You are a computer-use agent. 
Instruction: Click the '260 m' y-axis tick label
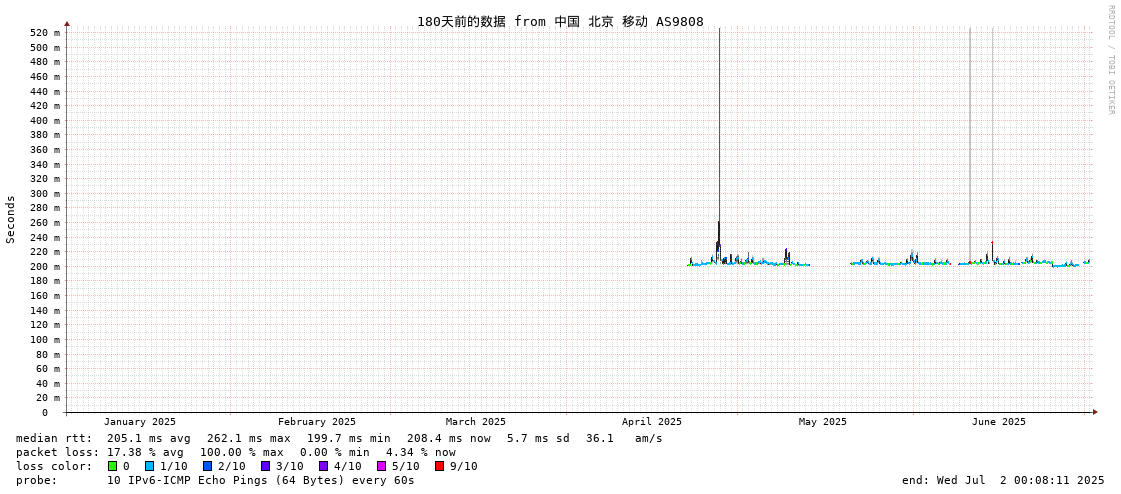coord(46,222)
